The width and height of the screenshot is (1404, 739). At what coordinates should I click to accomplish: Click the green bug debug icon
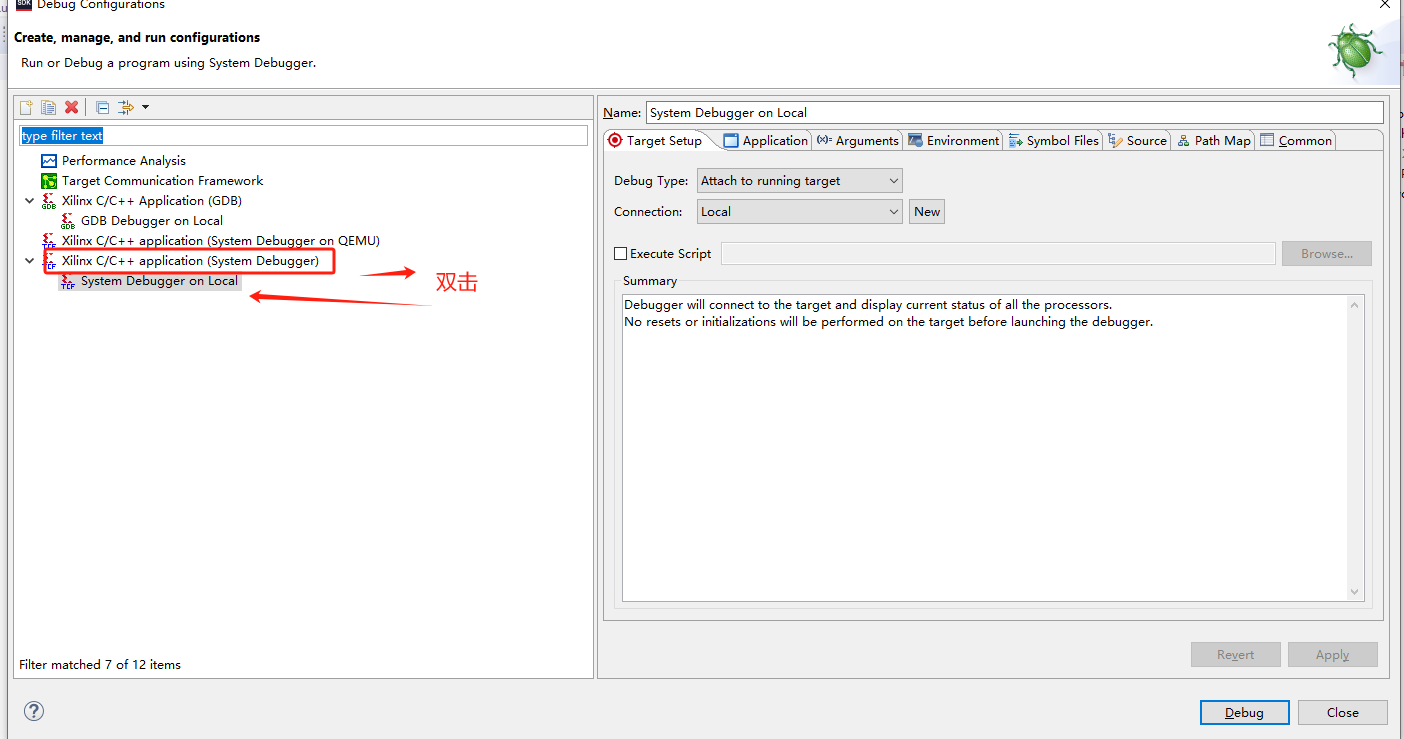pyautogui.click(x=1355, y=50)
